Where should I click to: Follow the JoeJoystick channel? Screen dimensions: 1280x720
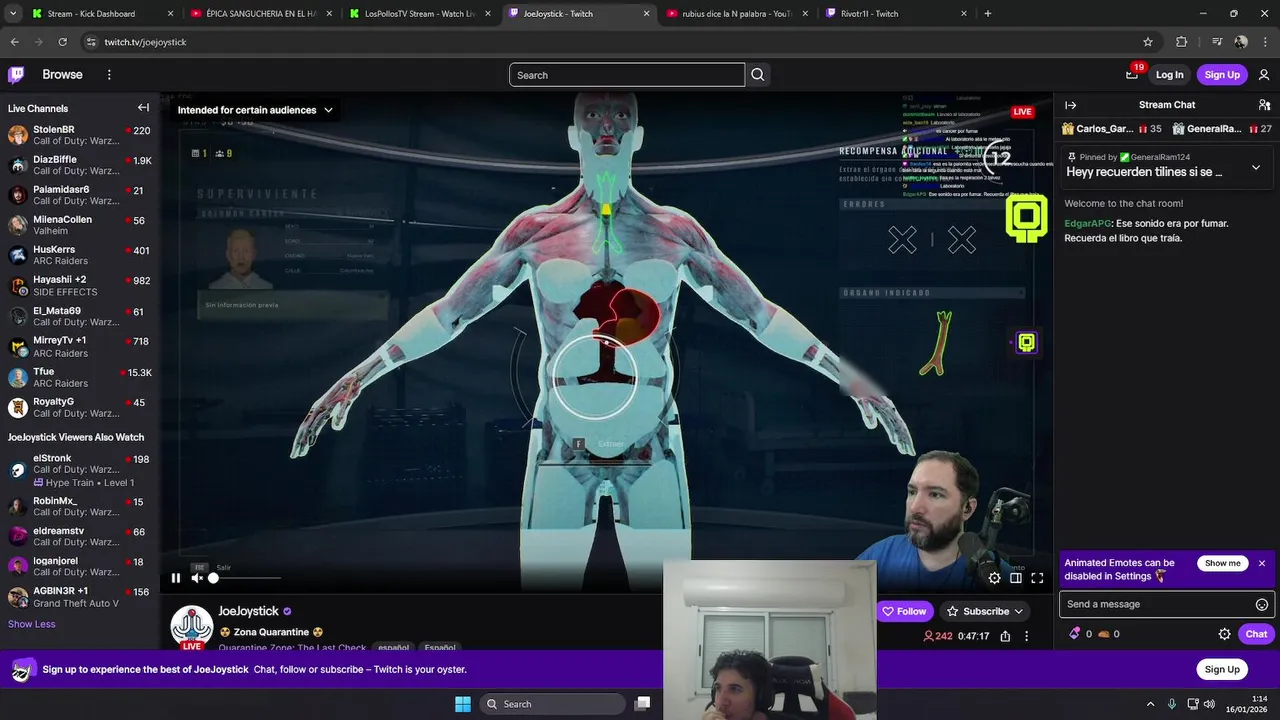click(x=903, y=611)
